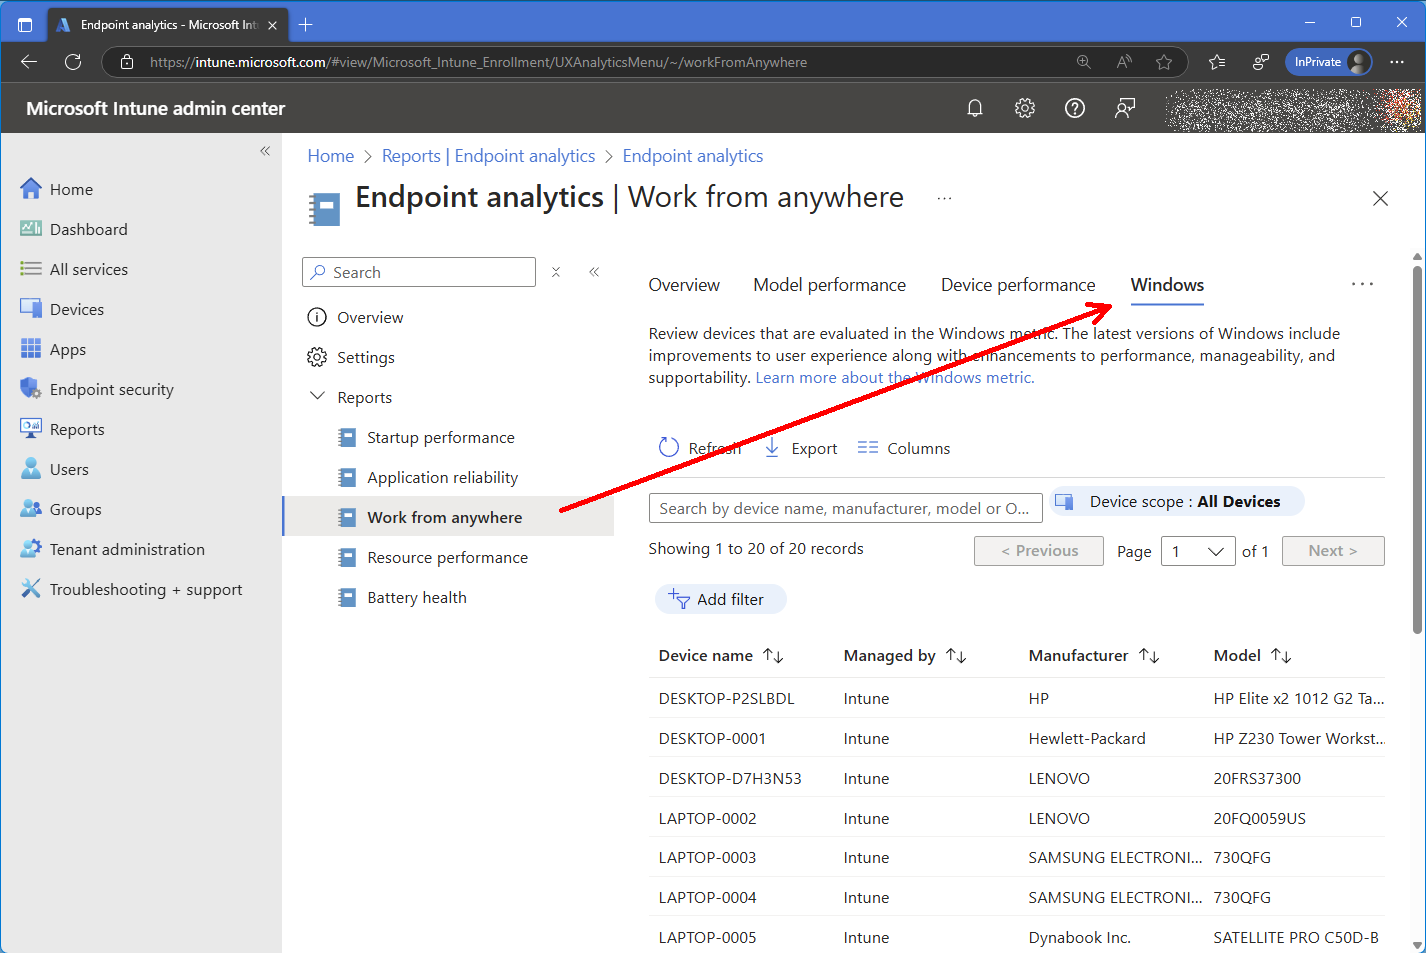Click the Refresh icon in toolbar
The image size is (1426, 953).
tap(669, 448)
